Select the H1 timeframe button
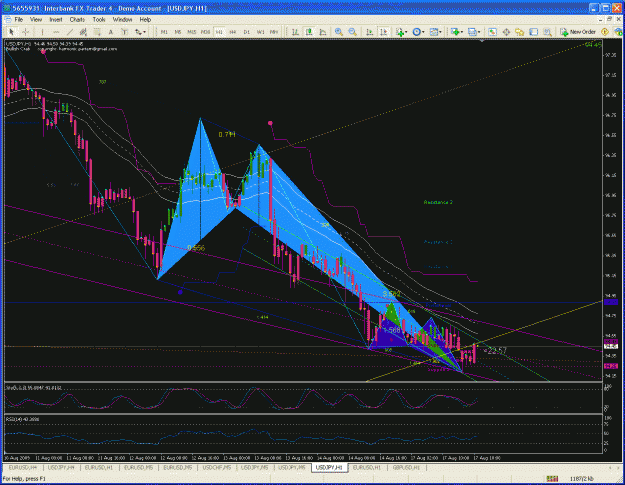This screenshot has width=625, height=485. click(x=219, y=32)
